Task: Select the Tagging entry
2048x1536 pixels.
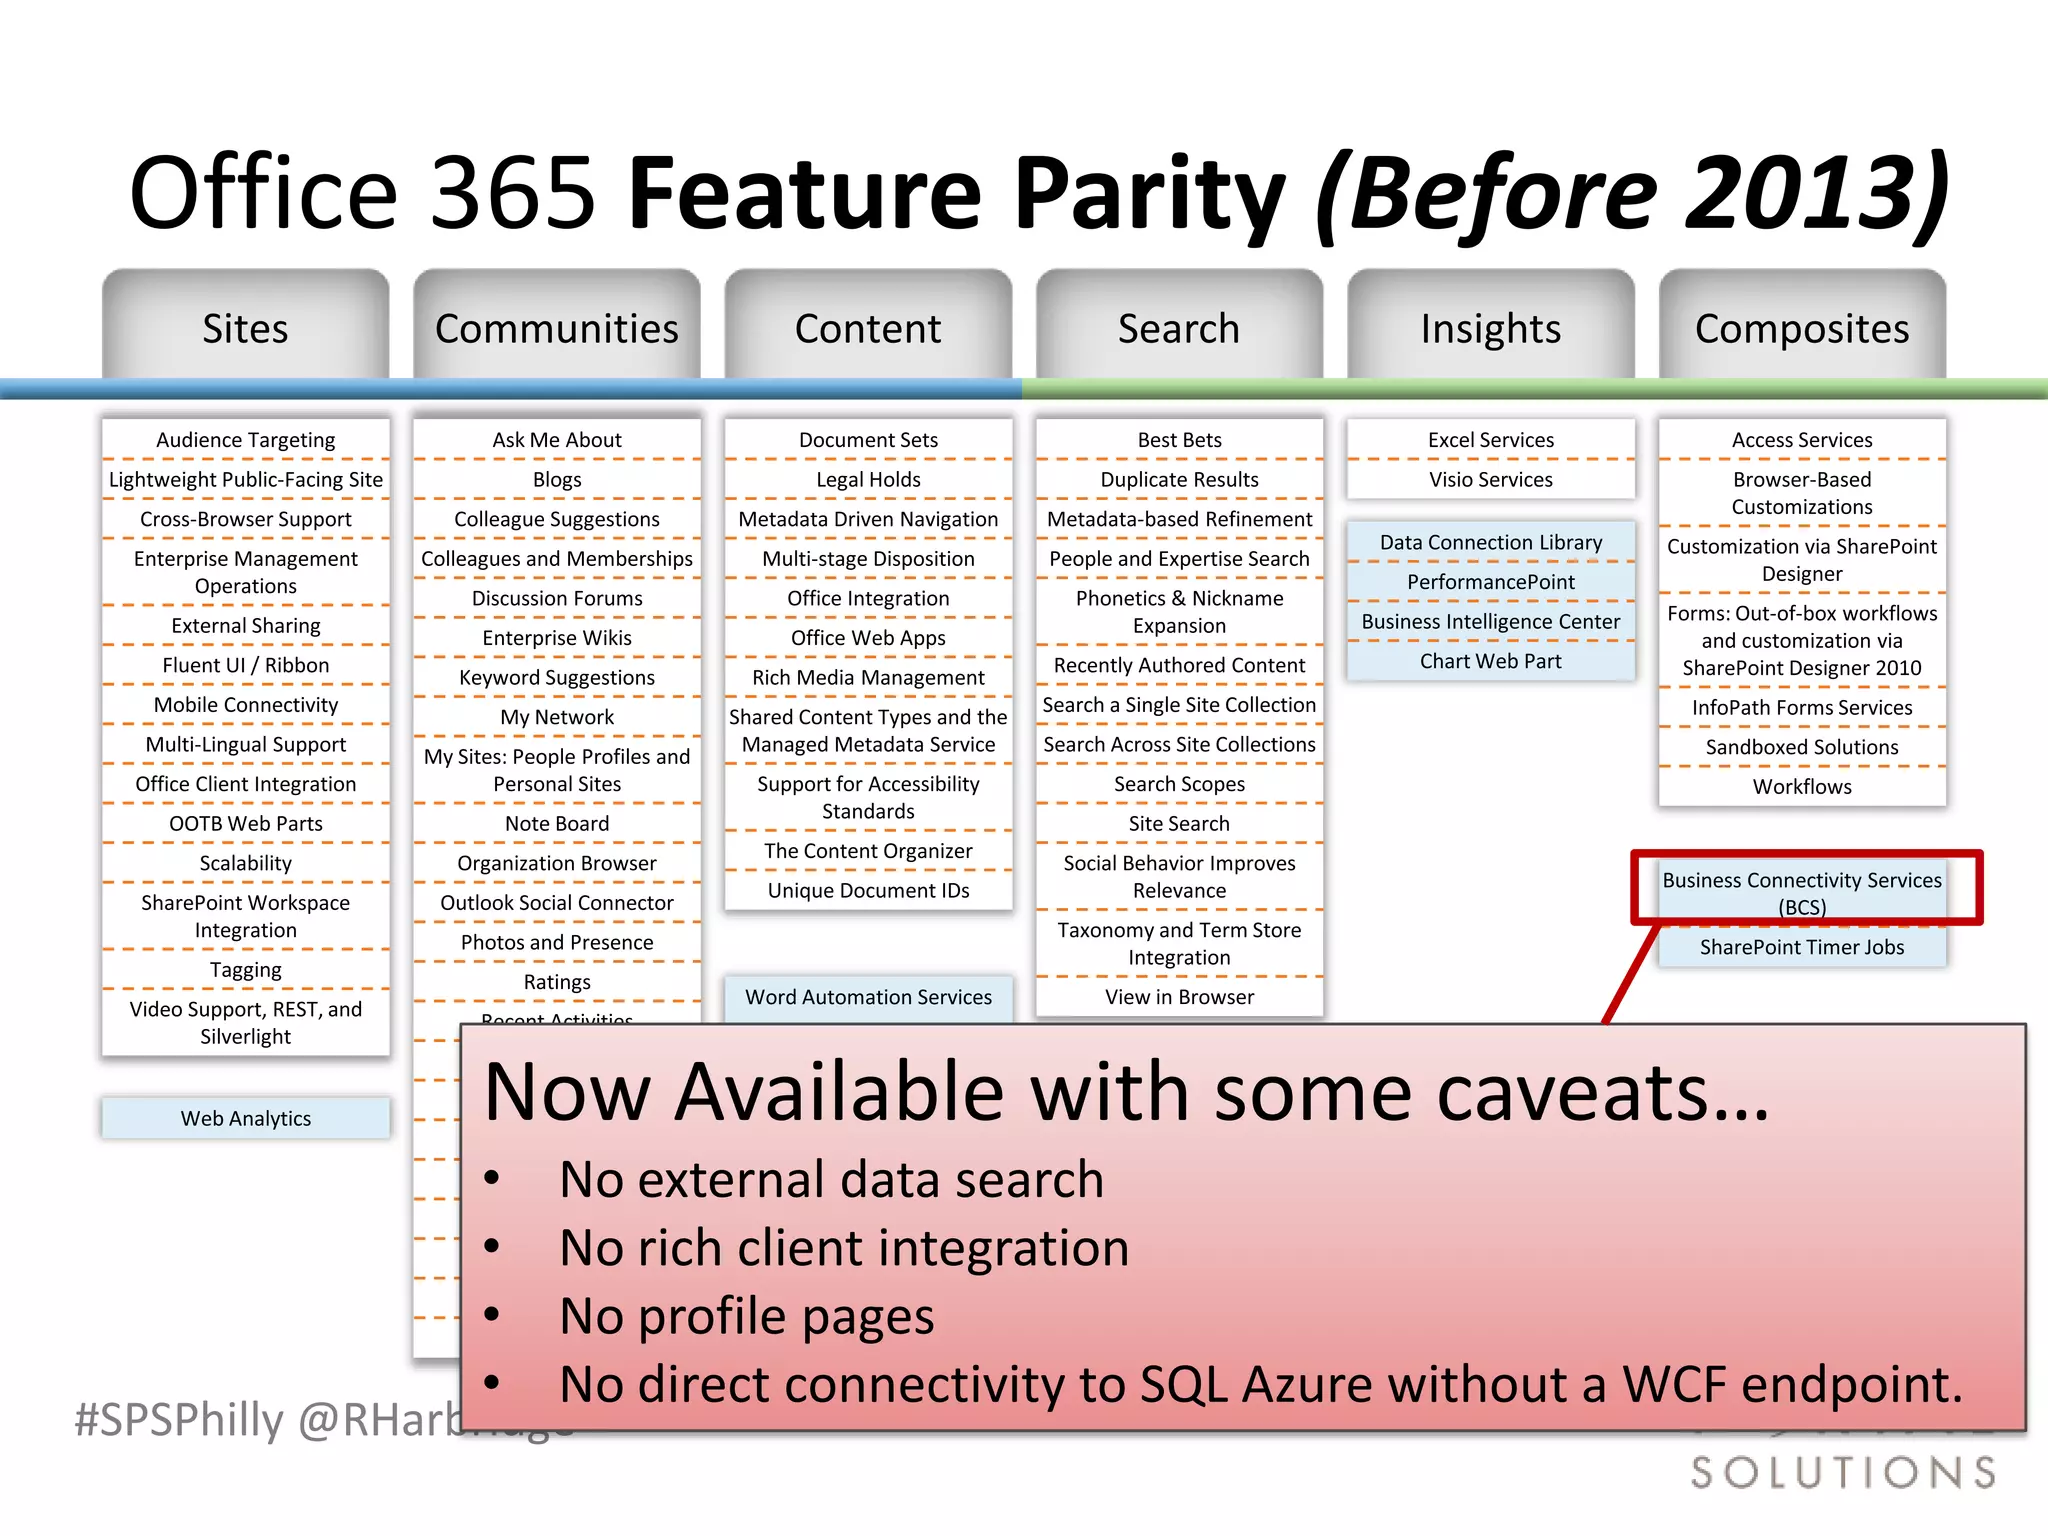Action: [x=245, y=970]
